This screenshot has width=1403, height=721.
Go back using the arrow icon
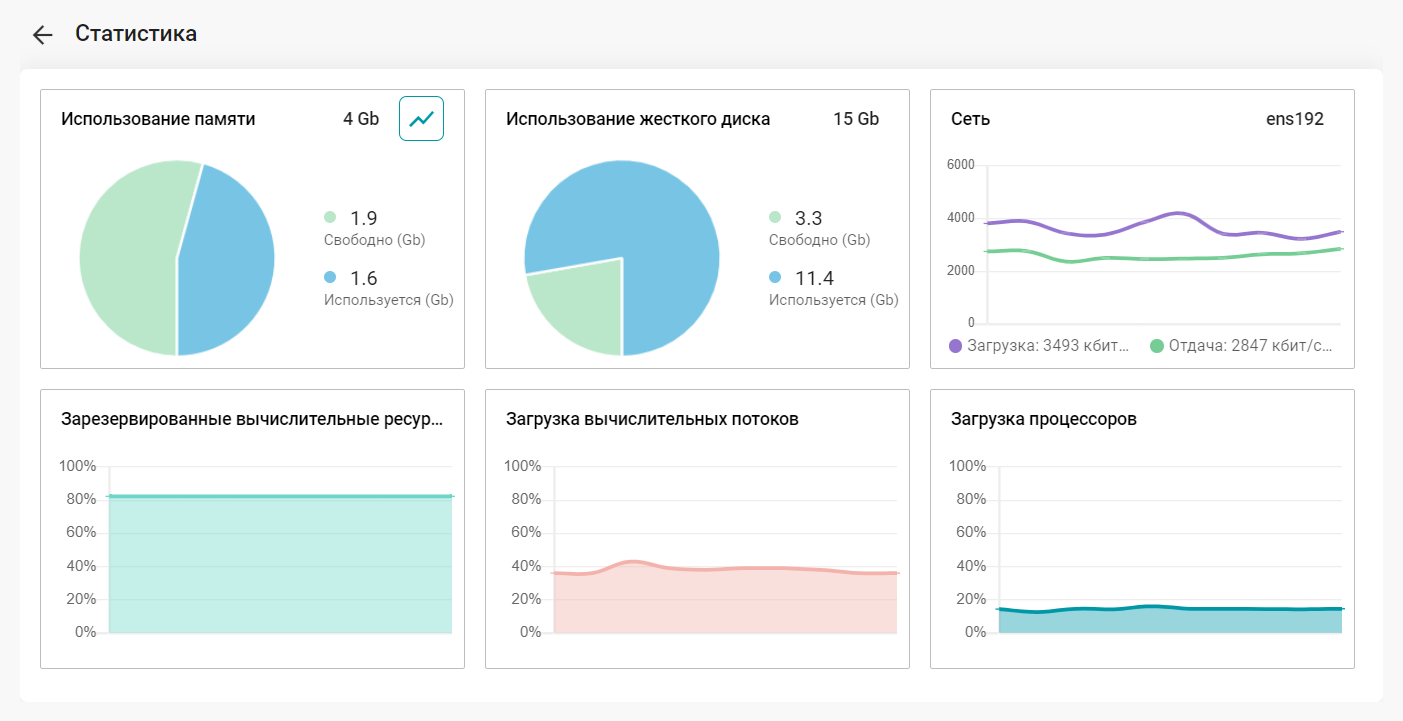[x=42, y=35]
